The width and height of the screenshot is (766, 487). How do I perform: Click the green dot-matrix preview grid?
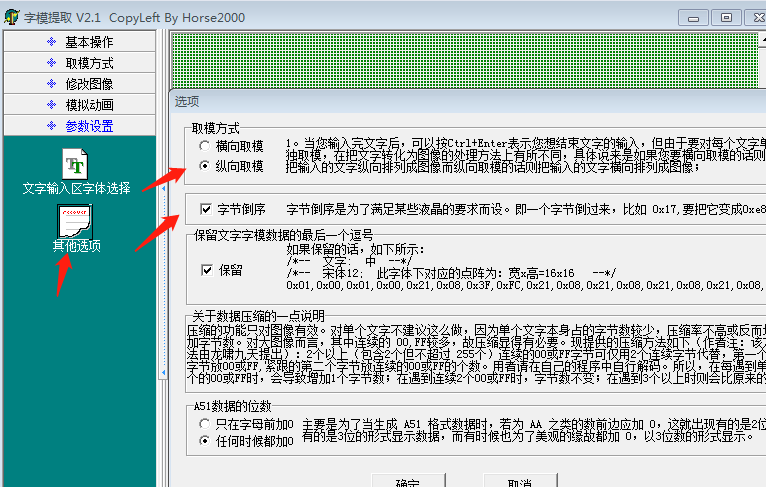(465, 61)
